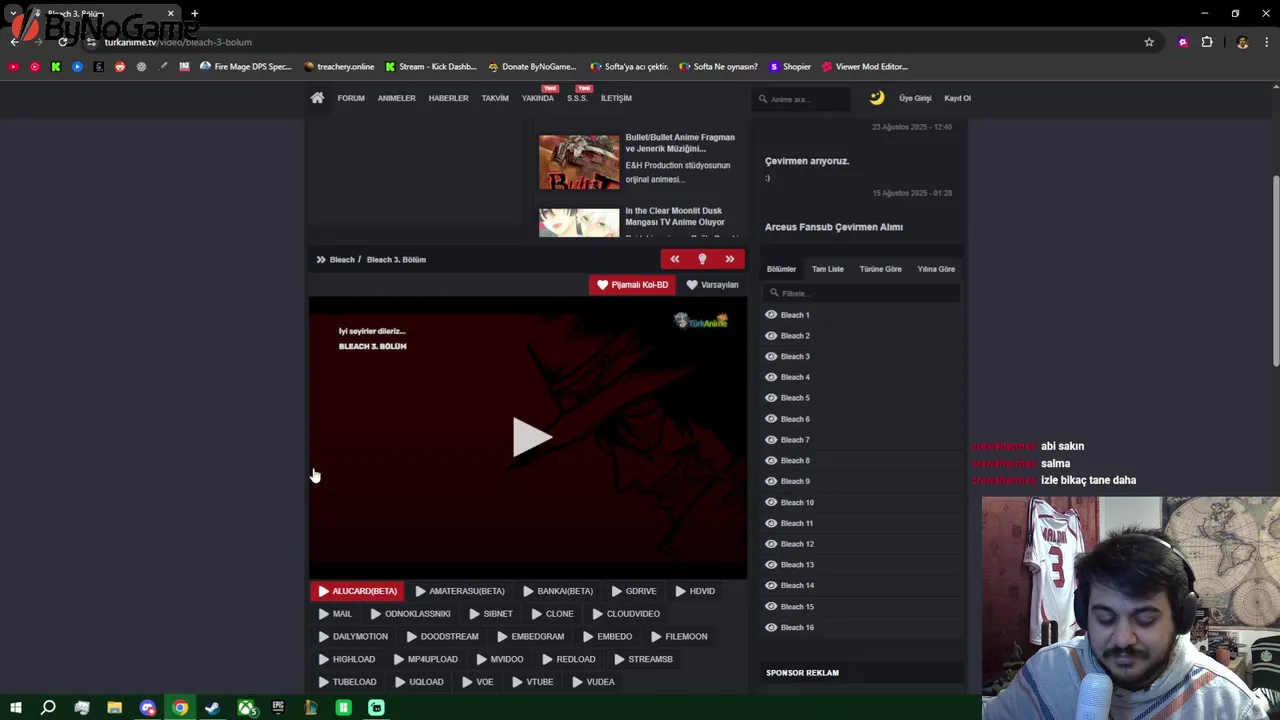Switch to DAILYMOTION player

click(353, 637)
